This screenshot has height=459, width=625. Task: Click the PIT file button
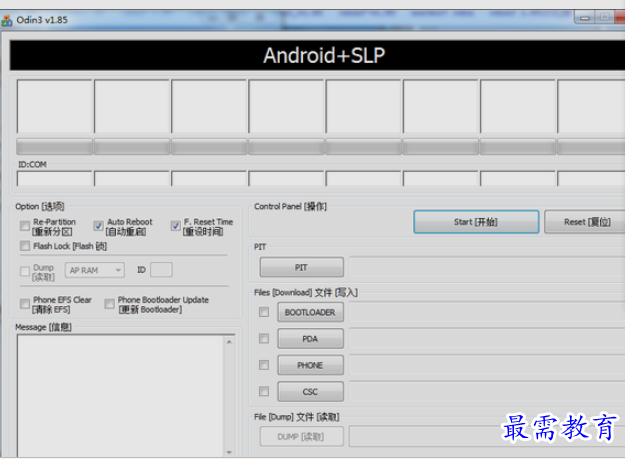click(x=302, y=267)
